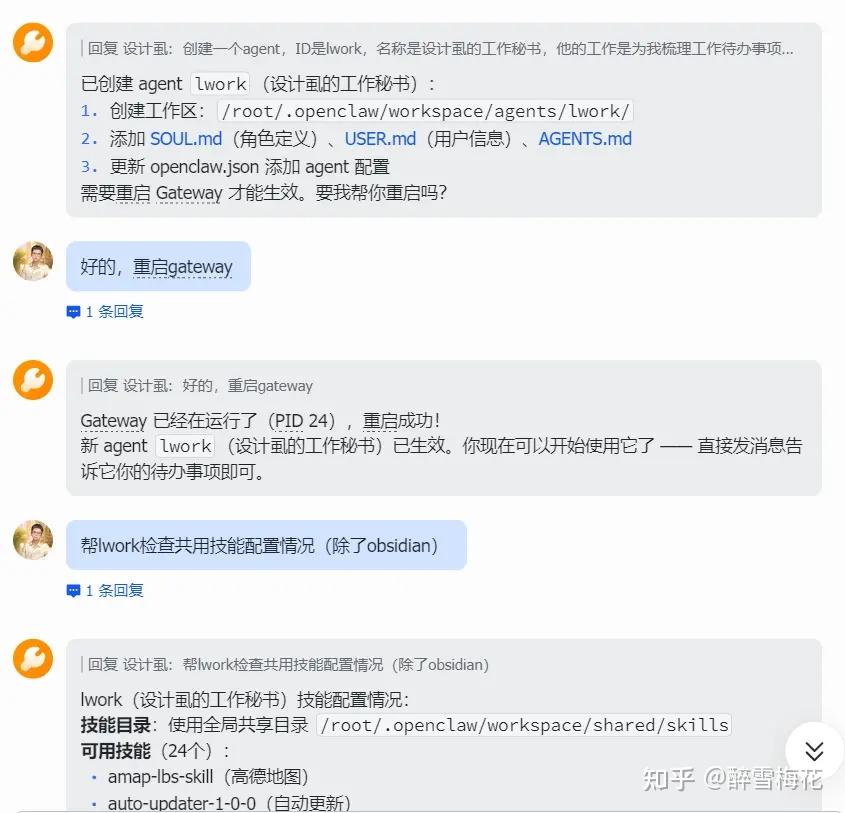Image resolution: width=845 pixels, height=813 pixels.
Task: Open the user avatar beside the "帮lwork检查" message
Action: (x=33, y=540)
